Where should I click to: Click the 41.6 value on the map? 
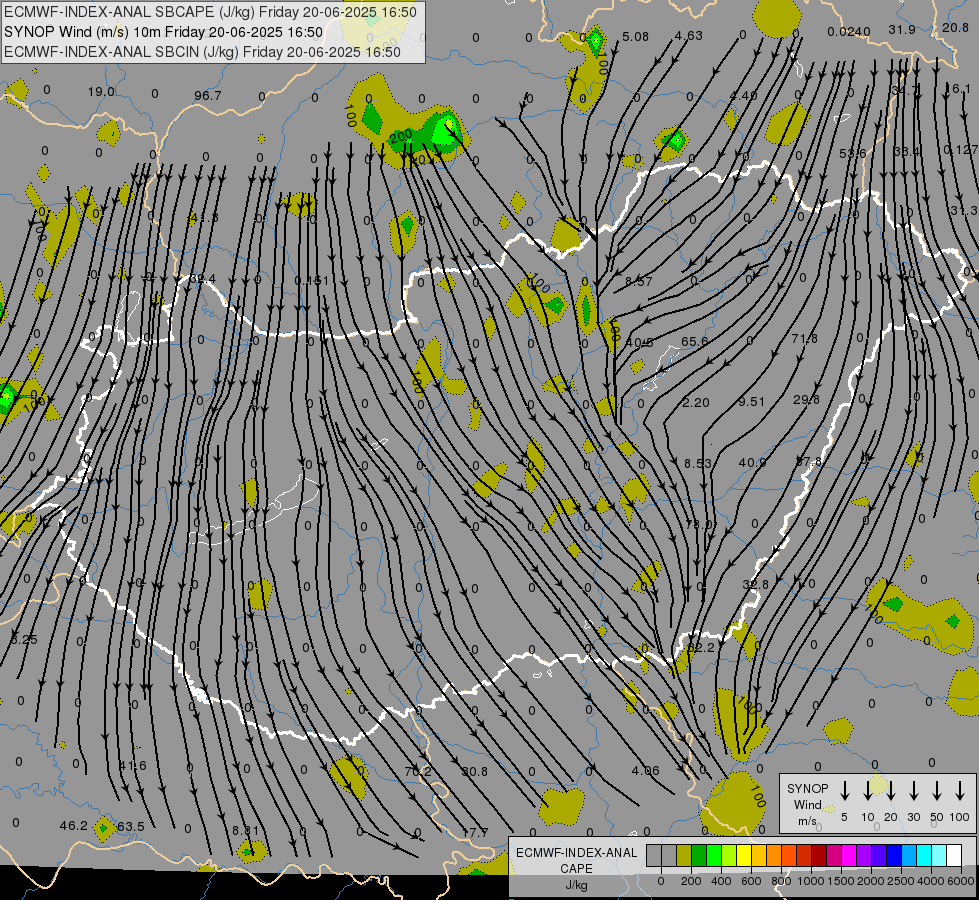click(x=132, y=766)
